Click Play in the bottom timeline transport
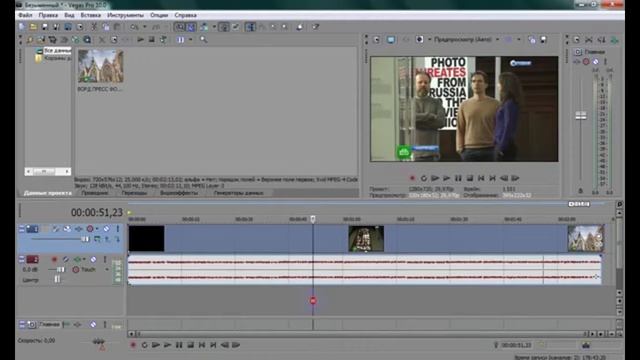Image resolution: width=640 pixels, height=360 pixels. (167, 345)
